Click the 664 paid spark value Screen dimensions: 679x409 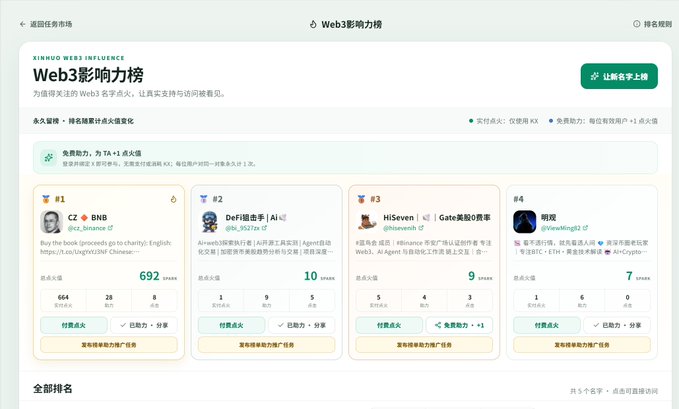click(x=63, y=297)
